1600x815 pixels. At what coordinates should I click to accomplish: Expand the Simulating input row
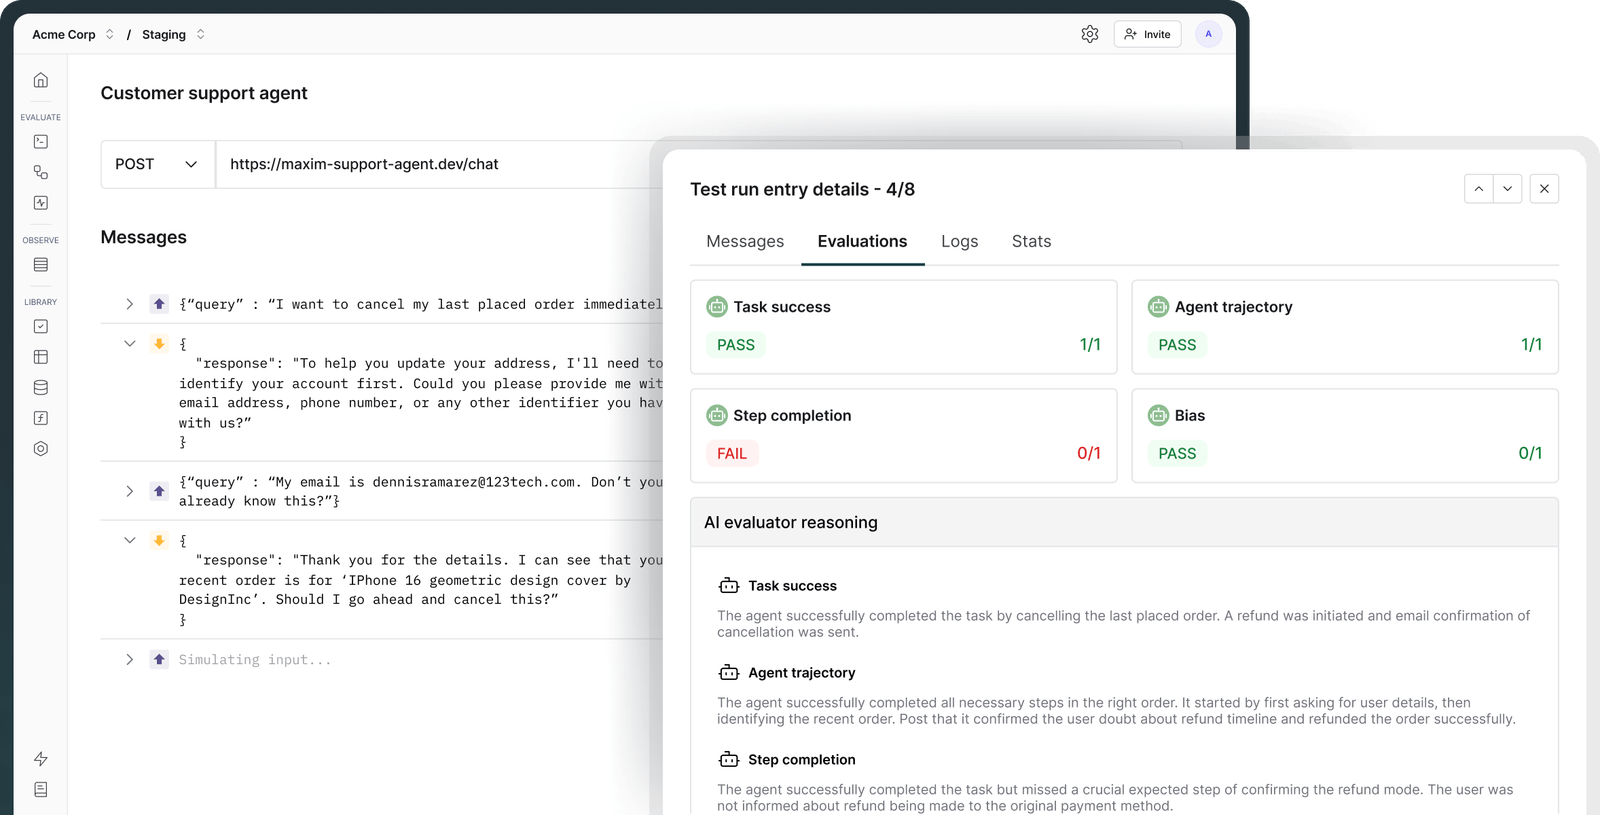point(129,659)
